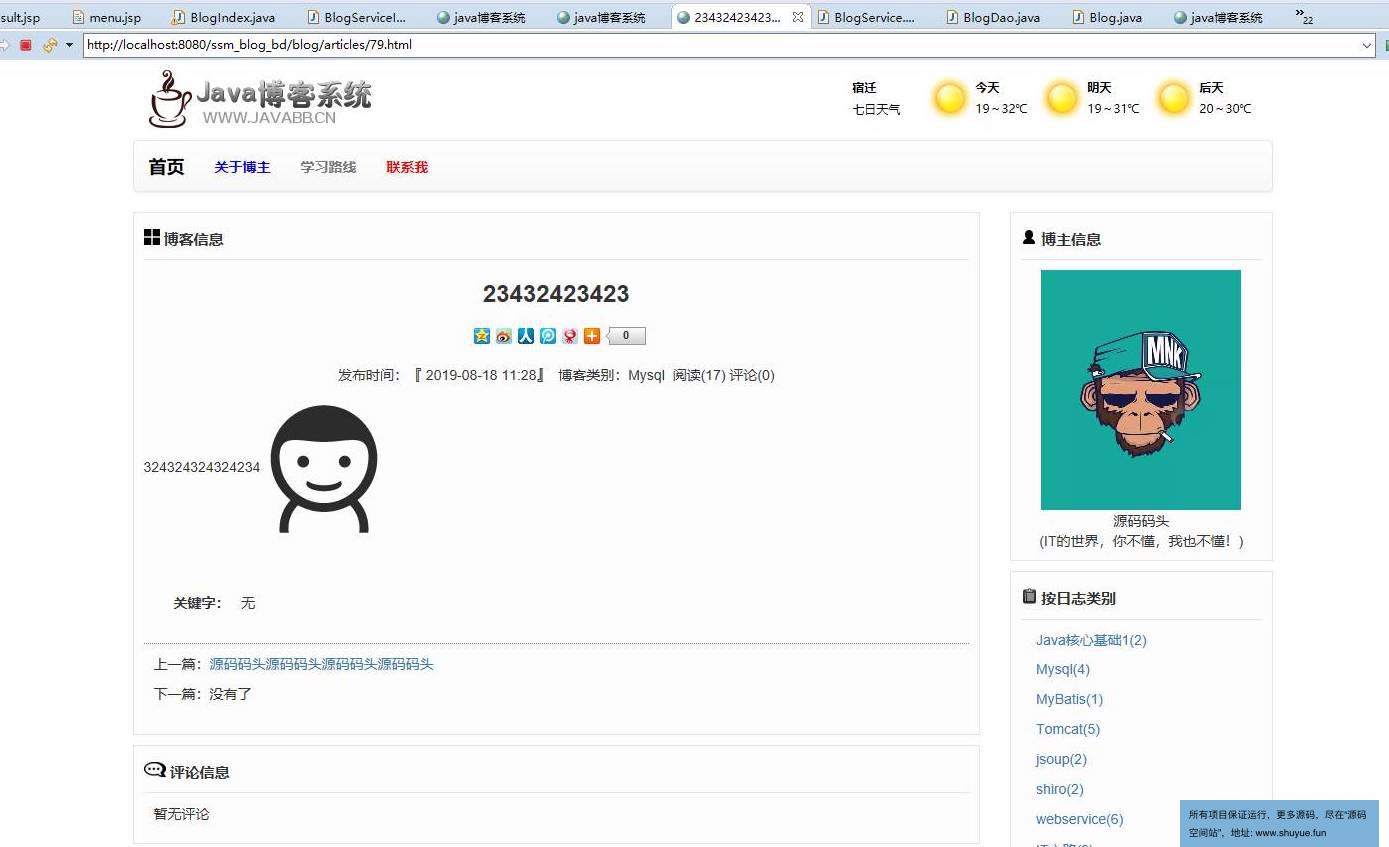Click the article title 23432423423

click(556, 294)
